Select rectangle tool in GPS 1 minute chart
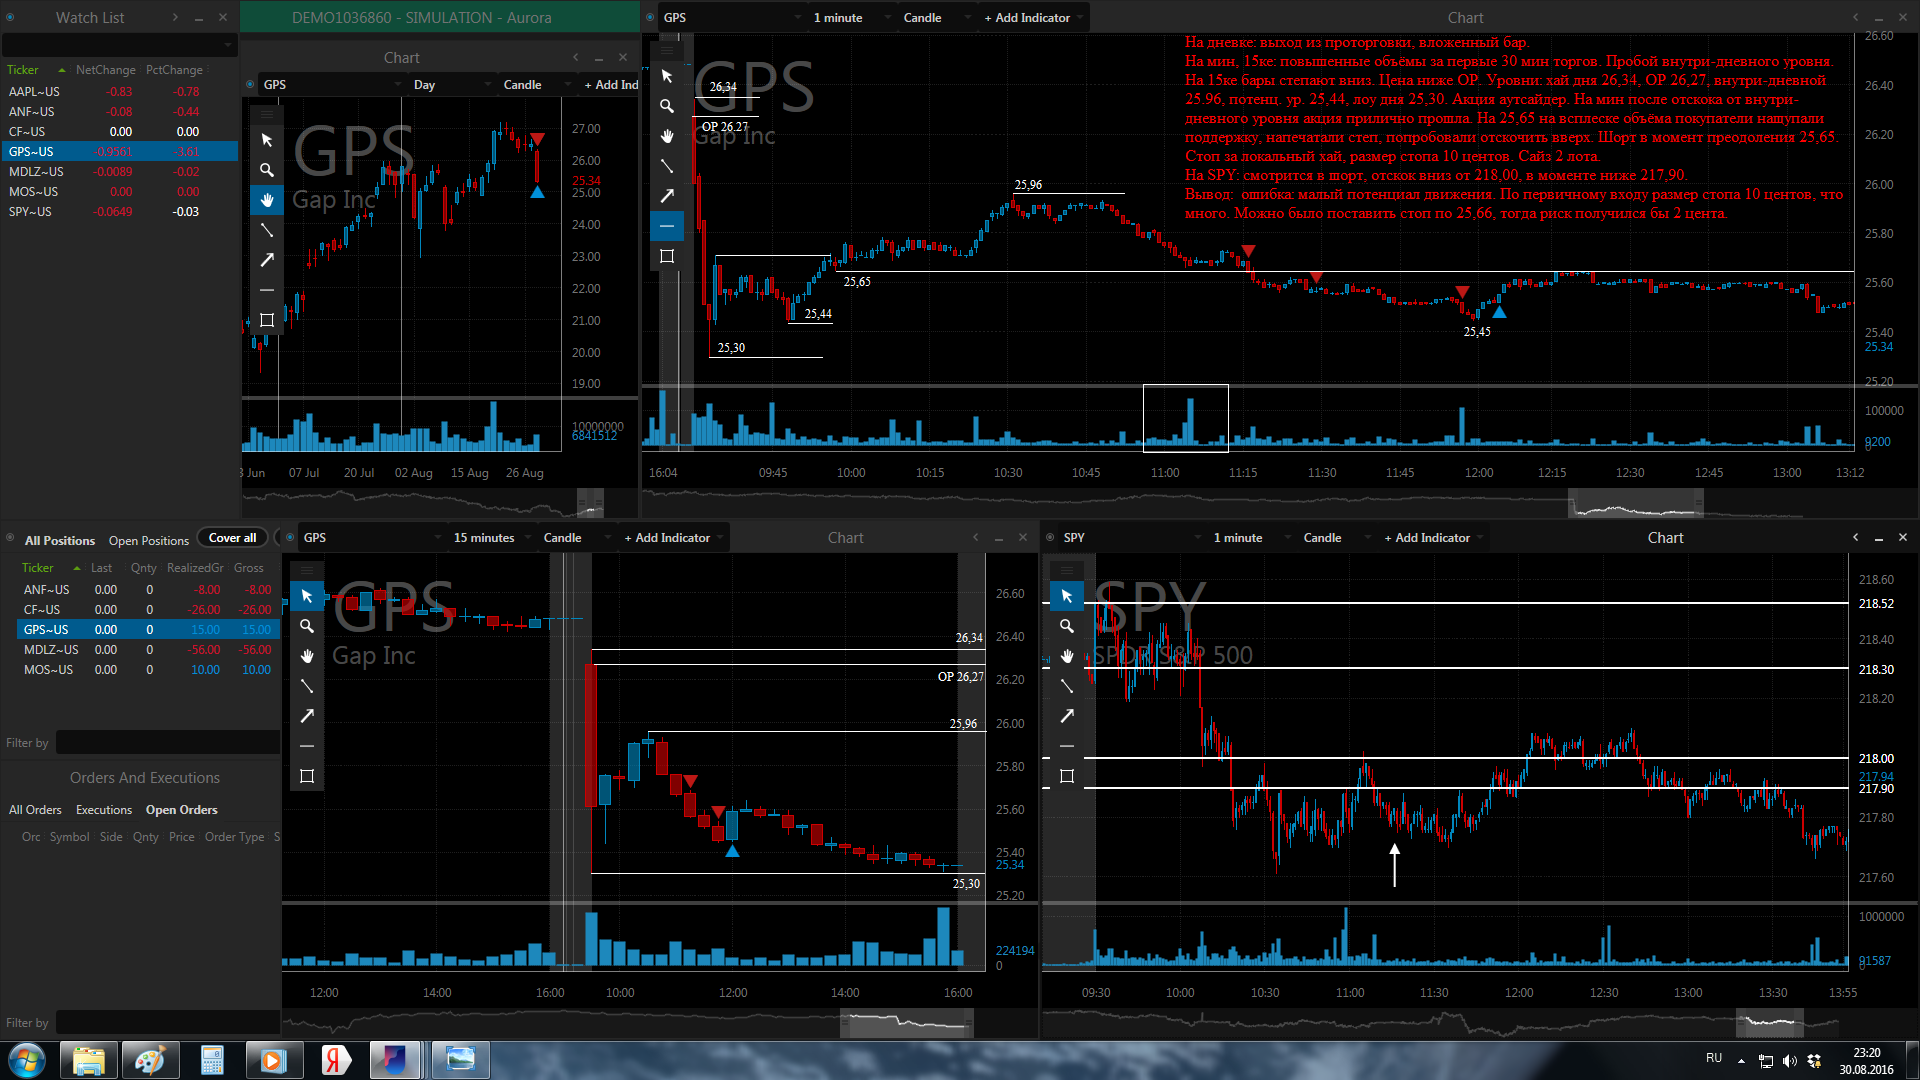The width and height of the screenshot is (1920, 1080). pyautogui.click(x=667, y=256)
